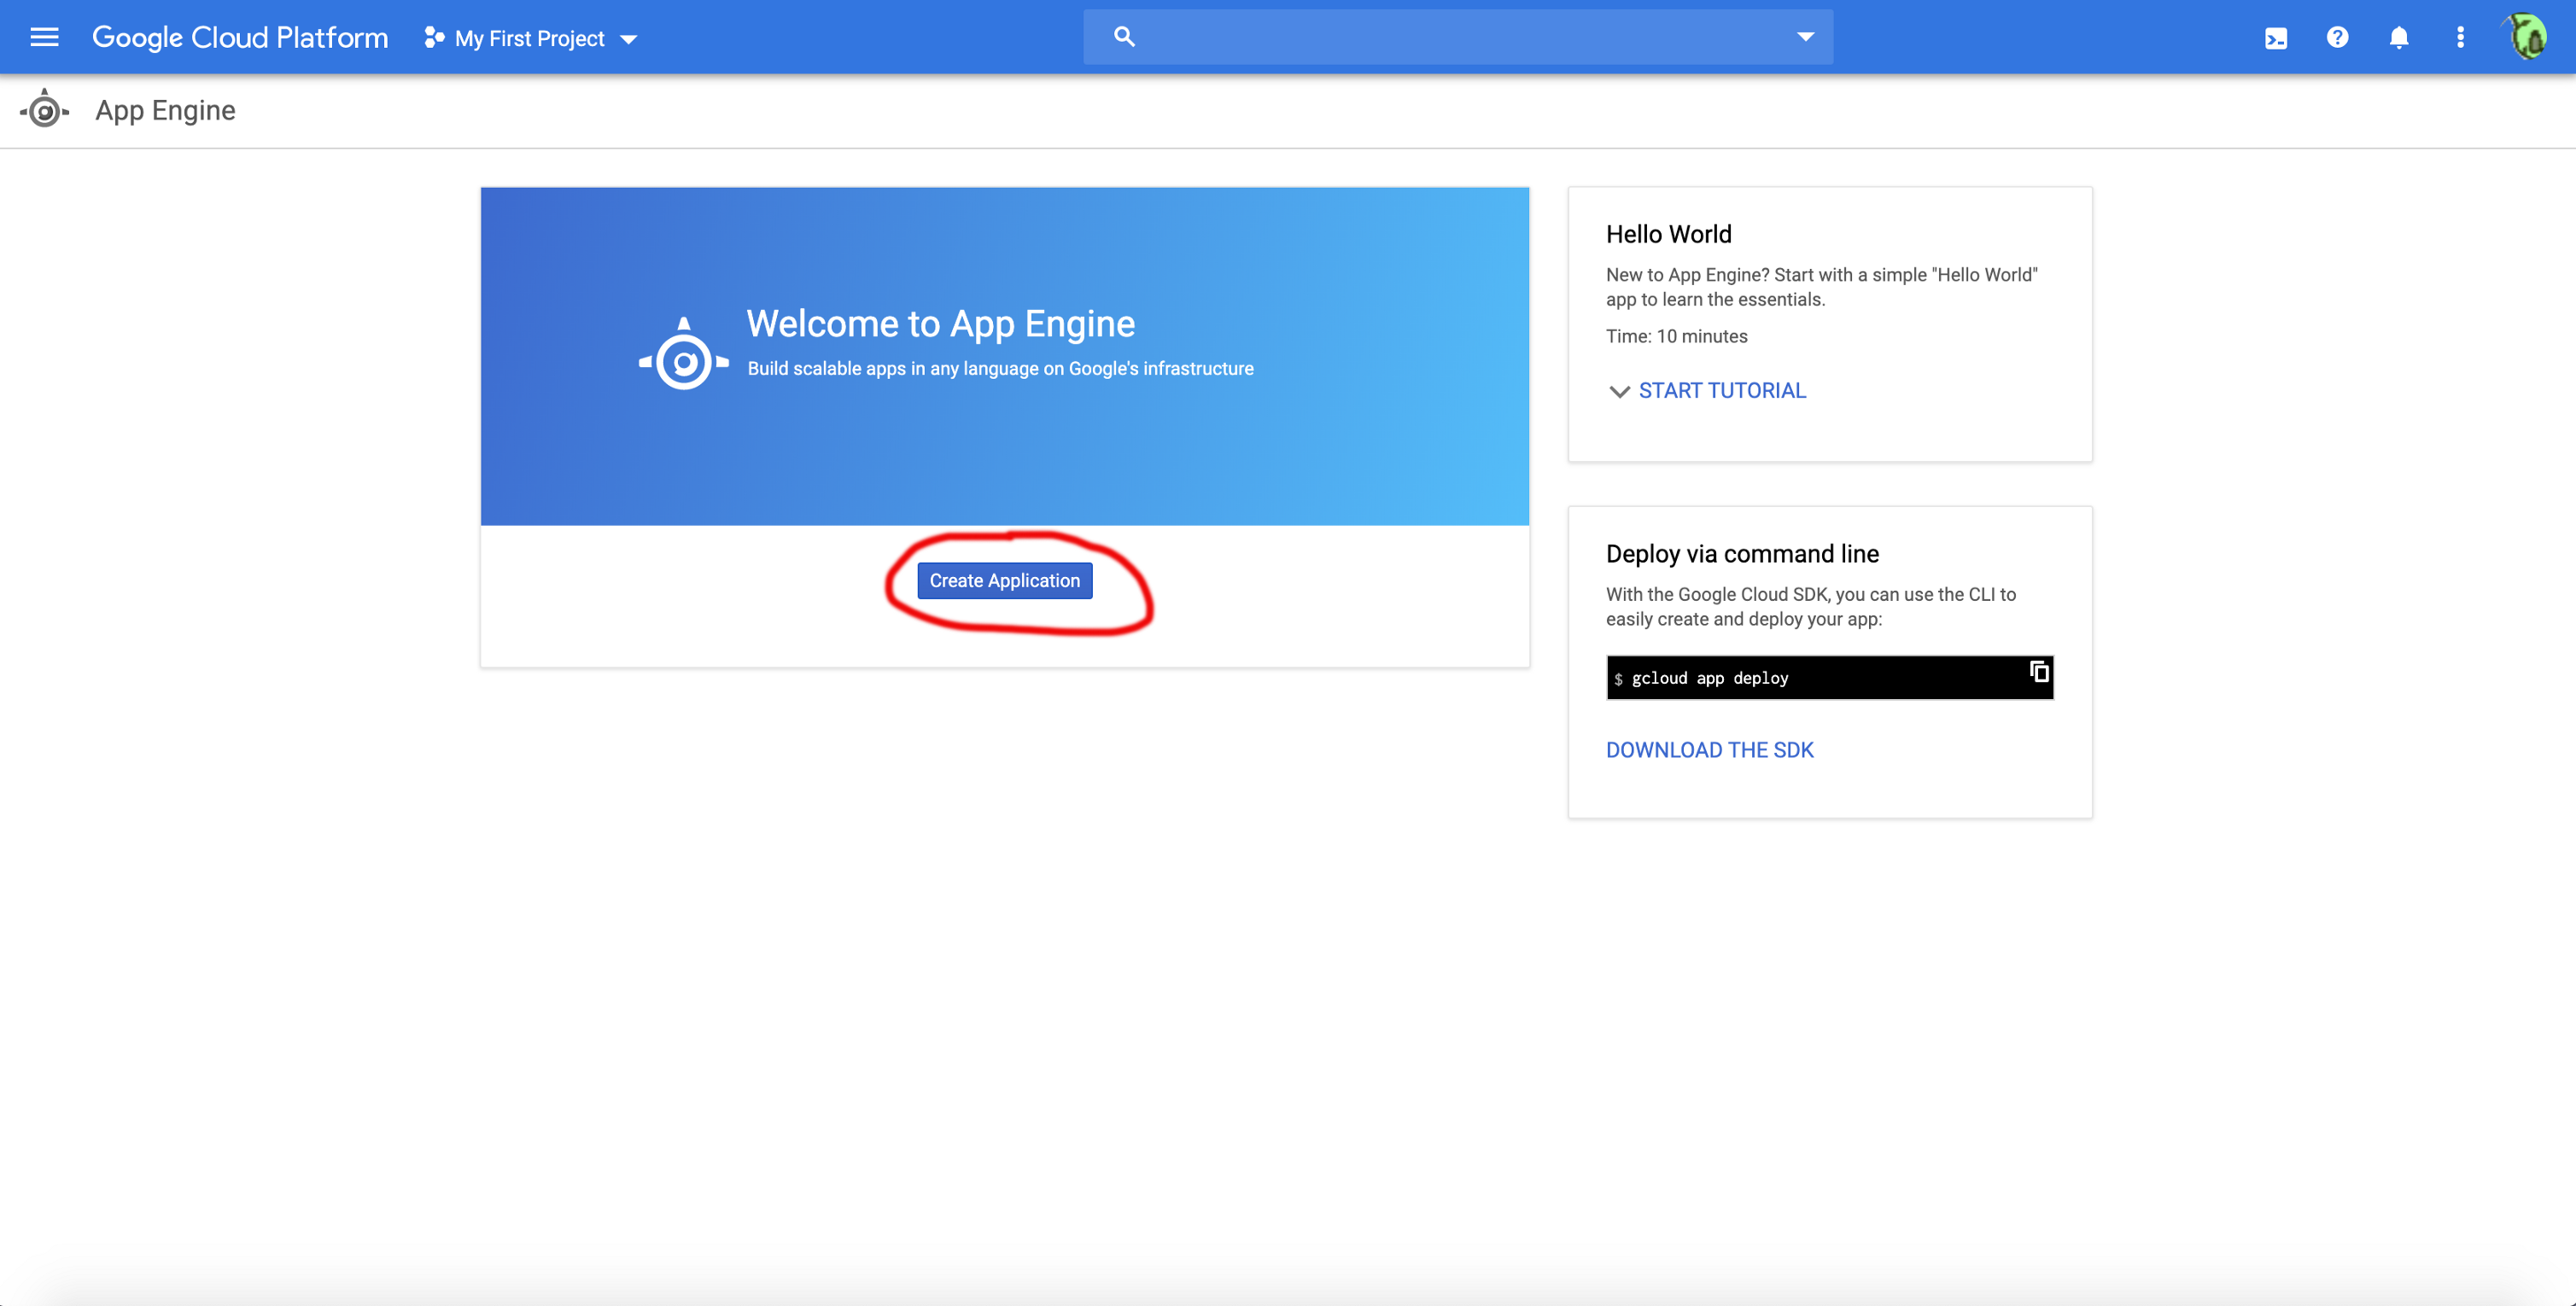Screen dimensions: 2576x1306
Task: Click inside the top search field
Action: click(1460, 37)
